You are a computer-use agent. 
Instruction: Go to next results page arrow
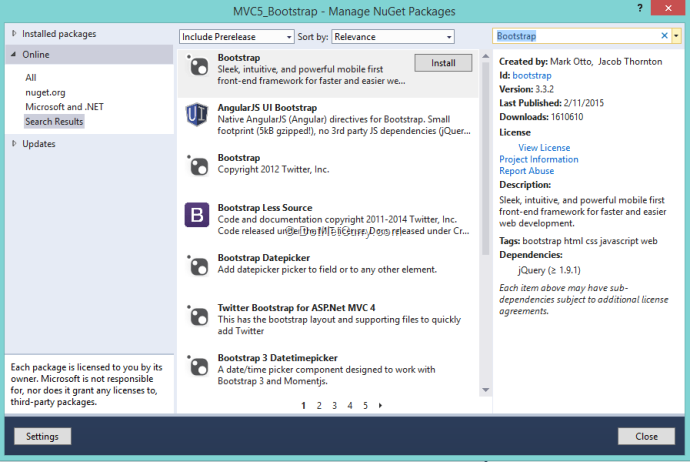tap(381, 405)
